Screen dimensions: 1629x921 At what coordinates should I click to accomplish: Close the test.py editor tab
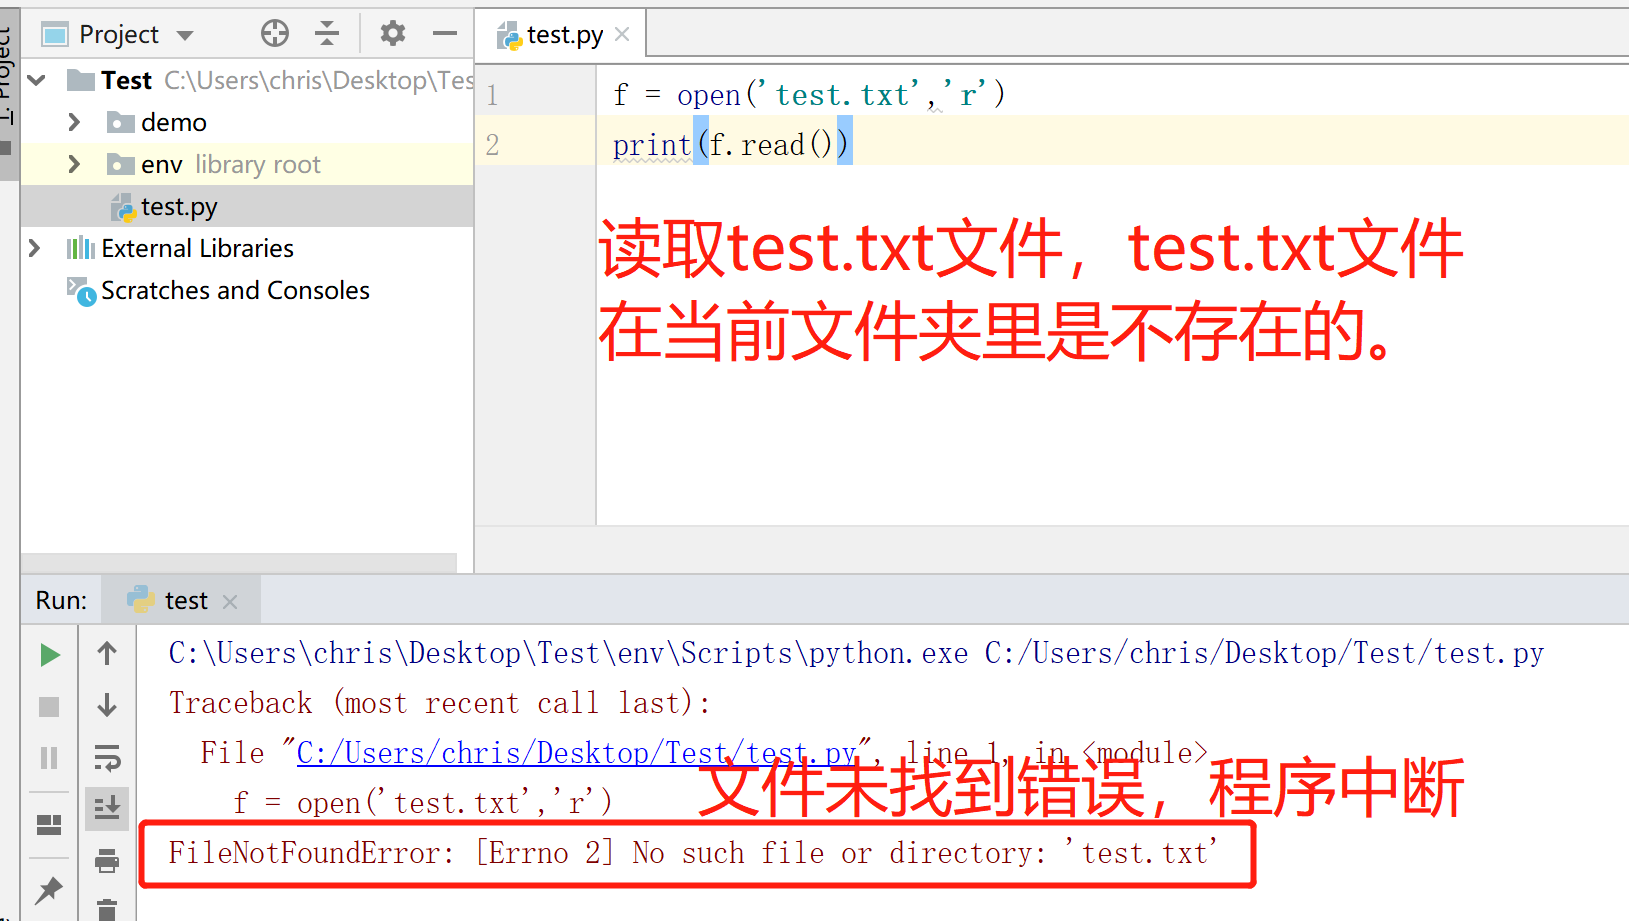pos(622,35)
